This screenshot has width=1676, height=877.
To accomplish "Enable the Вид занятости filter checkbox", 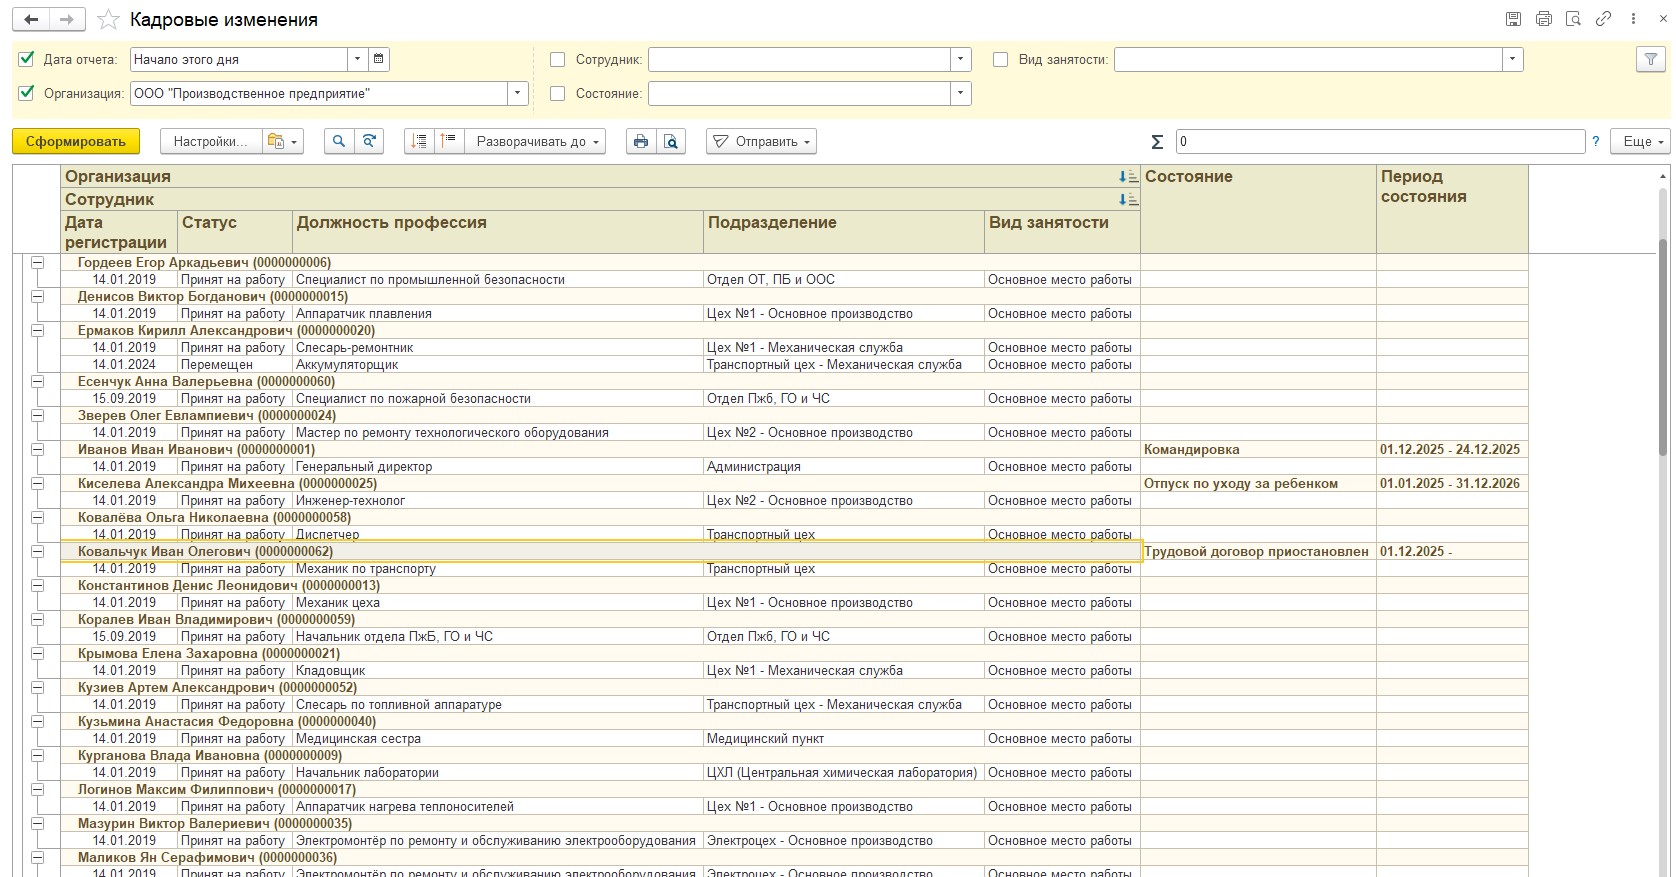I will 1000,60.
